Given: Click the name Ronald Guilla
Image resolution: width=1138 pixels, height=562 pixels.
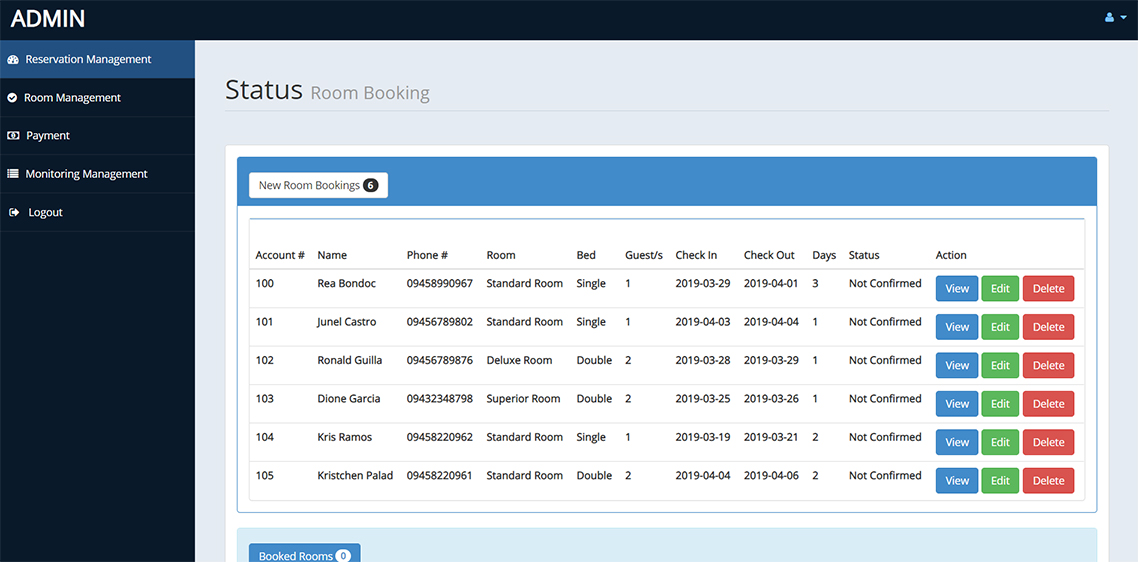Looking at the screenshot, I should coord(350,360).
